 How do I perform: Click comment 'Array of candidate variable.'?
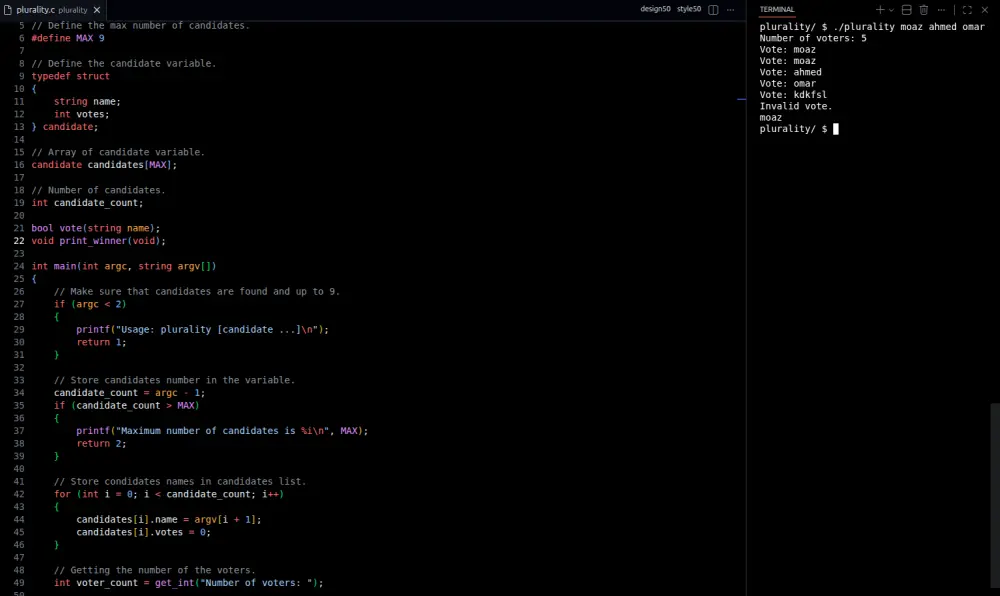(118, 152)
